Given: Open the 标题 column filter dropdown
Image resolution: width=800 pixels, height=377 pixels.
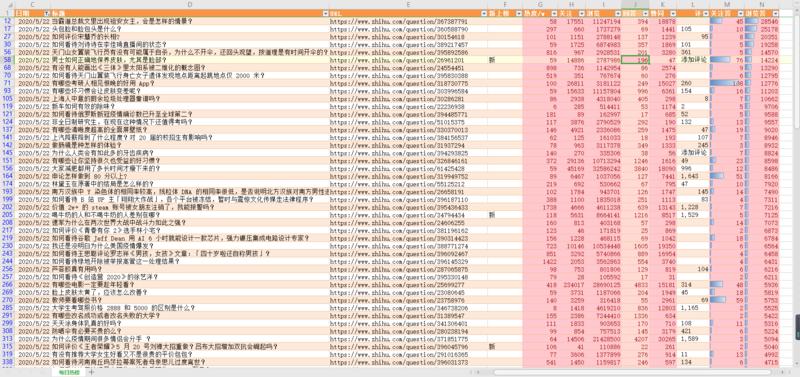Looking at the screenshot, I should 326,13.
